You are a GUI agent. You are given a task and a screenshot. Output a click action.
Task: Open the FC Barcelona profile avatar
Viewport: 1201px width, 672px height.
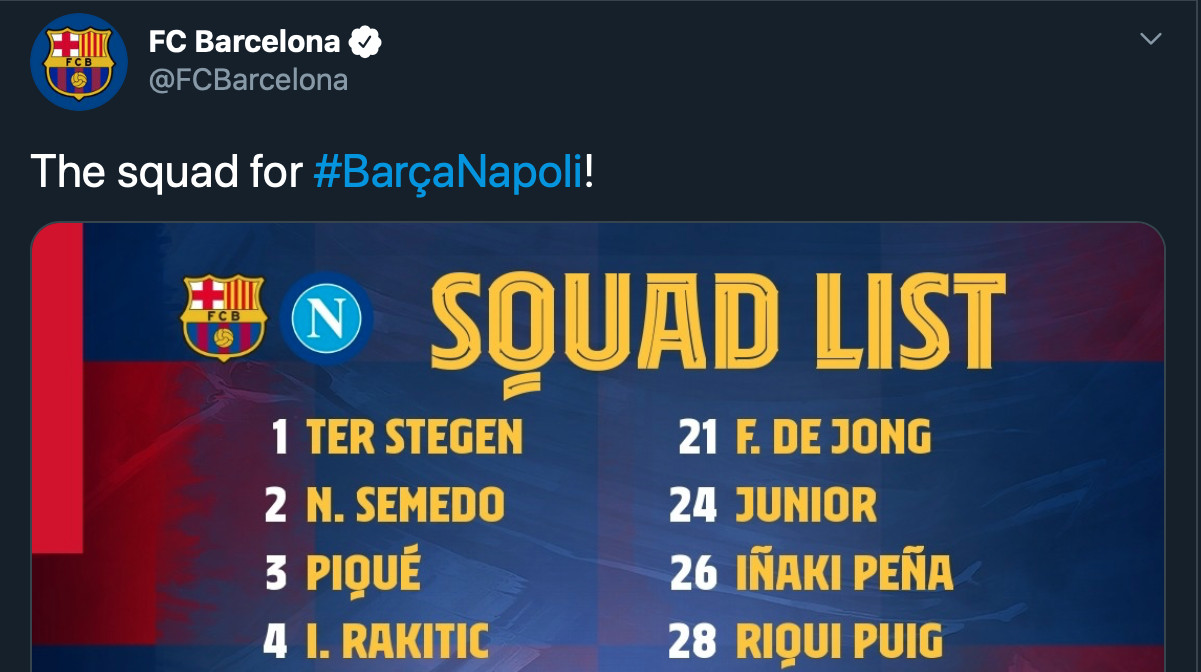point(79,60)
